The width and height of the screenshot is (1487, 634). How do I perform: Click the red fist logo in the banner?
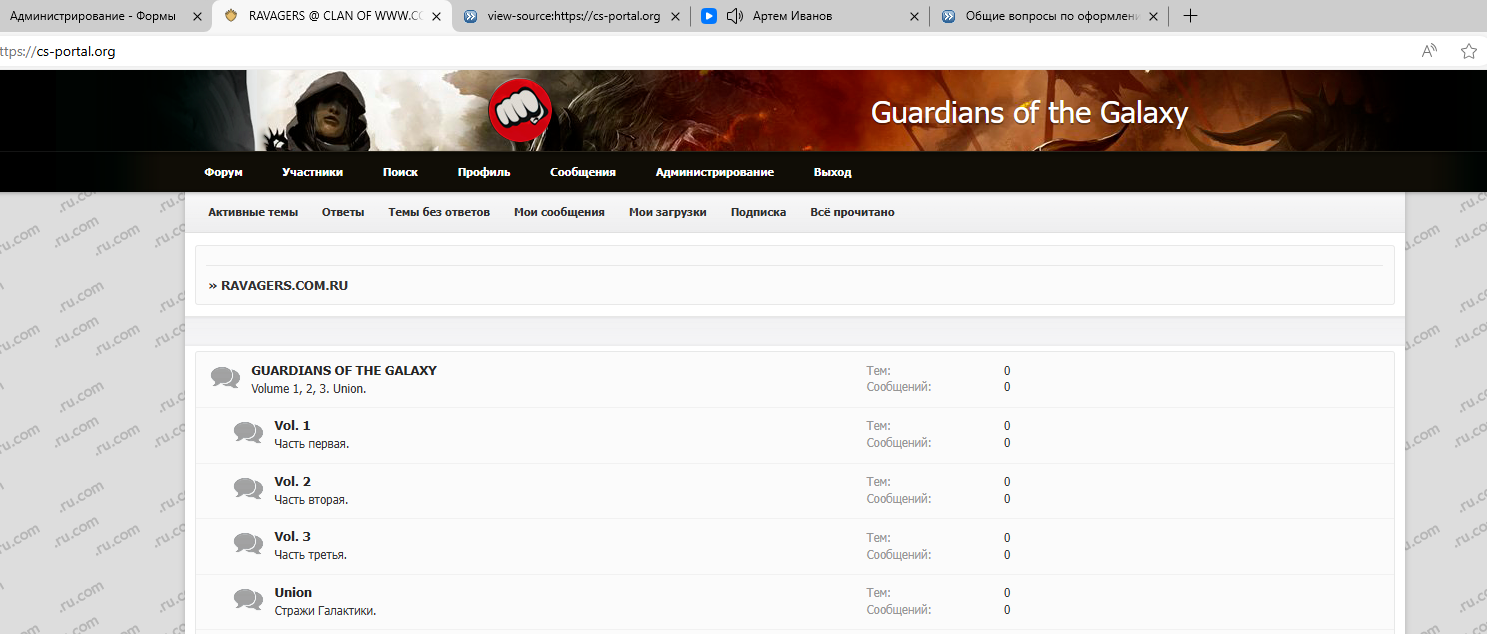point(520,110)
